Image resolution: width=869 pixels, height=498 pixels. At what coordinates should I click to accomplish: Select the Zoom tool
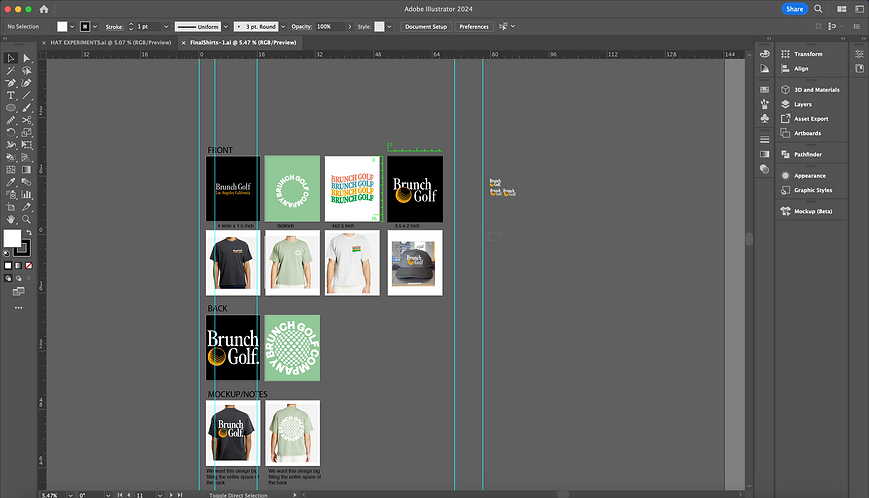[27, 219]
